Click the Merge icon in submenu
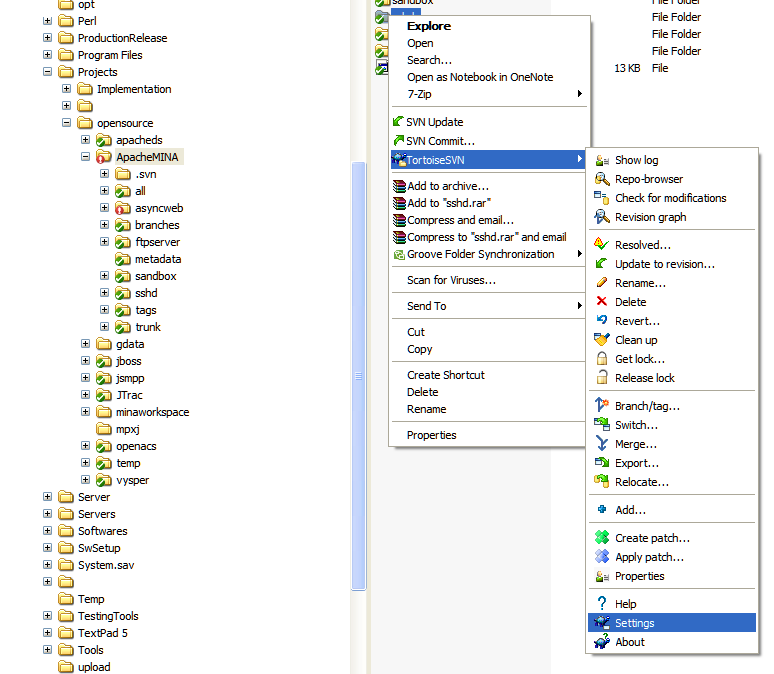 click(x=601, y=444)
